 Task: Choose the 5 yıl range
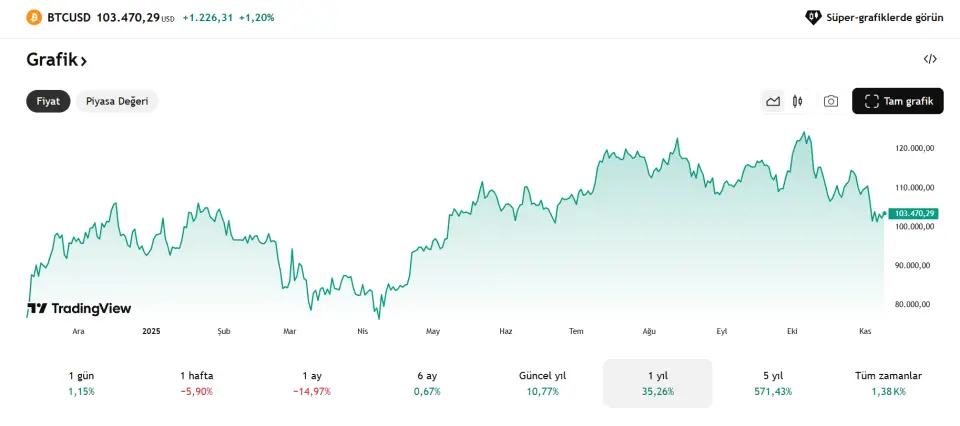772,383
